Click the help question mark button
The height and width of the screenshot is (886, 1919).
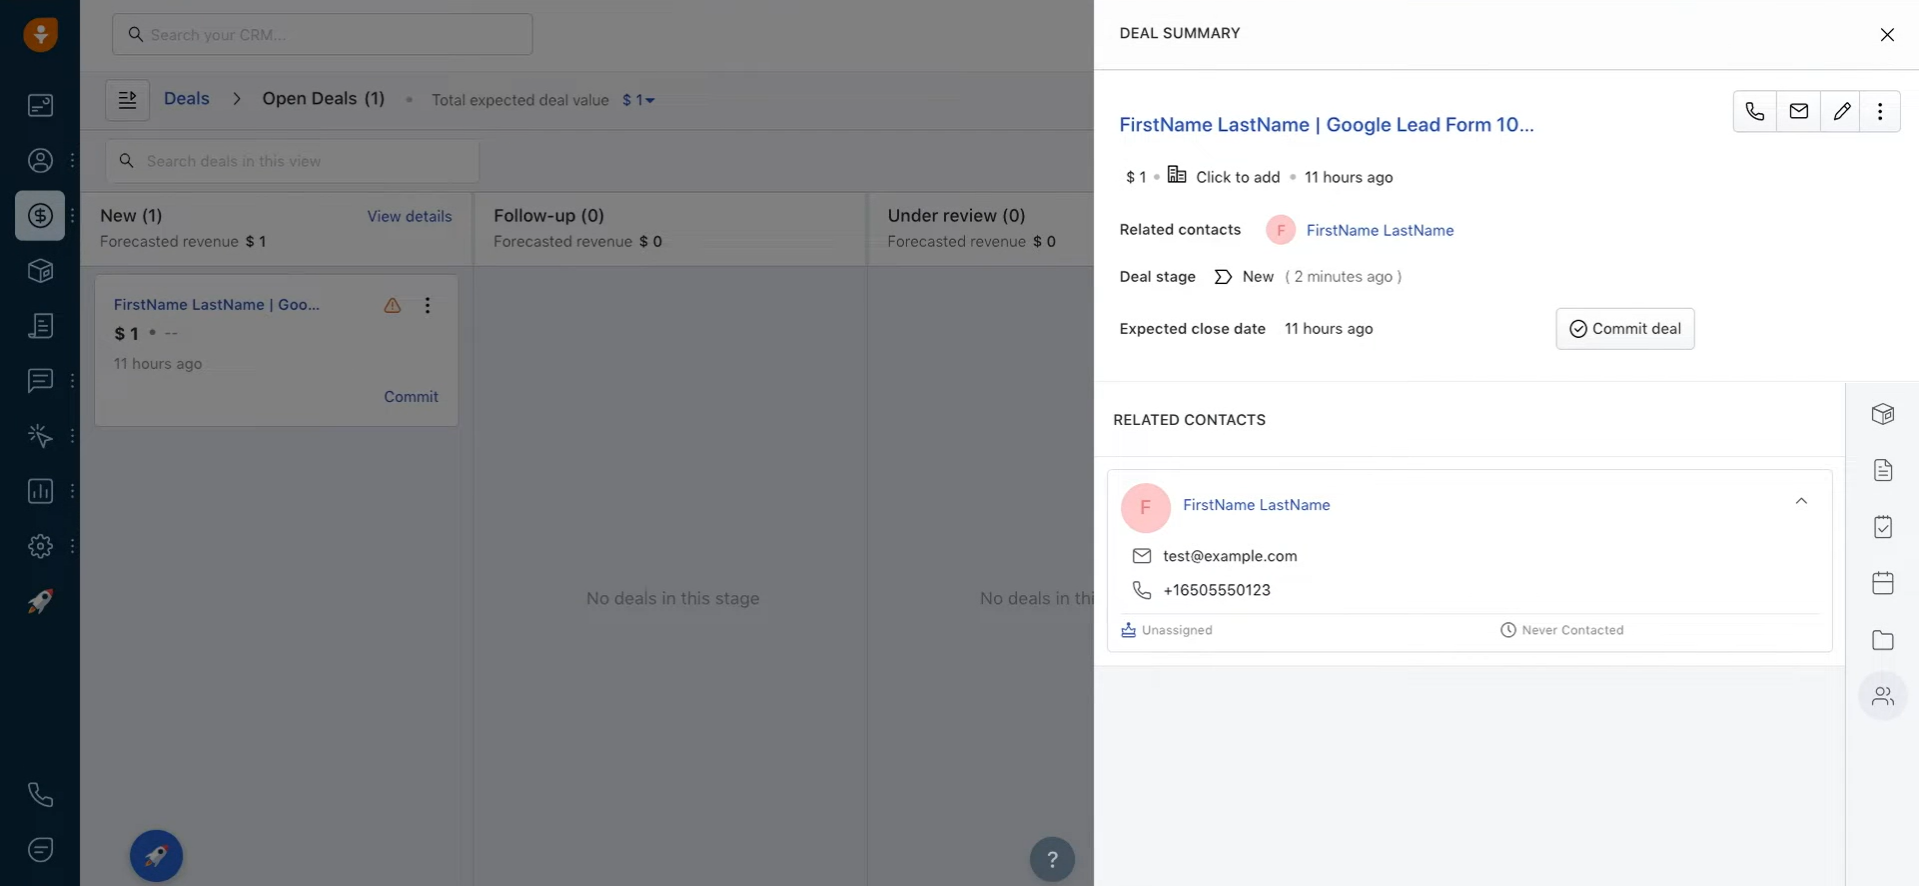[1051, 859]
